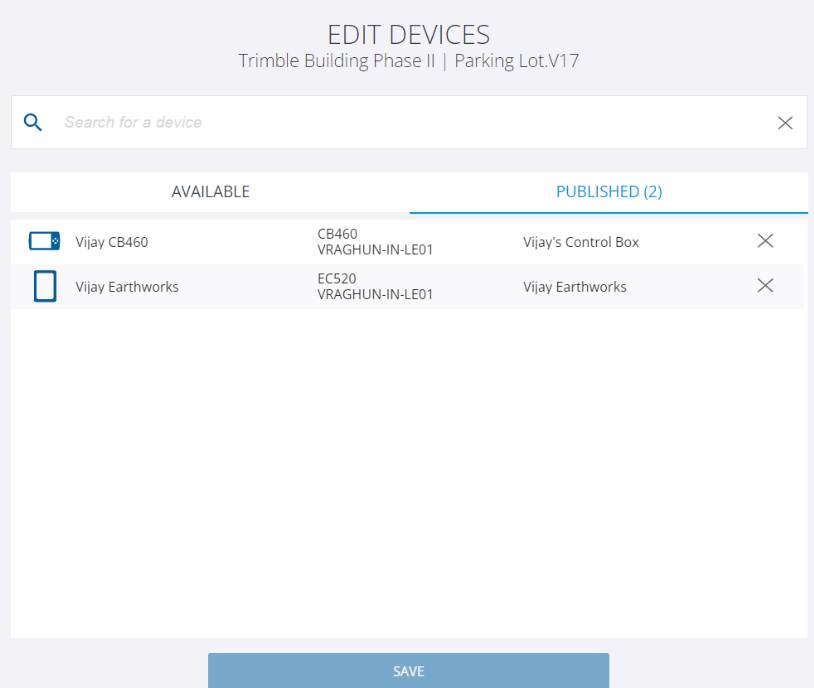Clear the device search field
This screenshot has height=688, width=814.
tap(785, 122)
